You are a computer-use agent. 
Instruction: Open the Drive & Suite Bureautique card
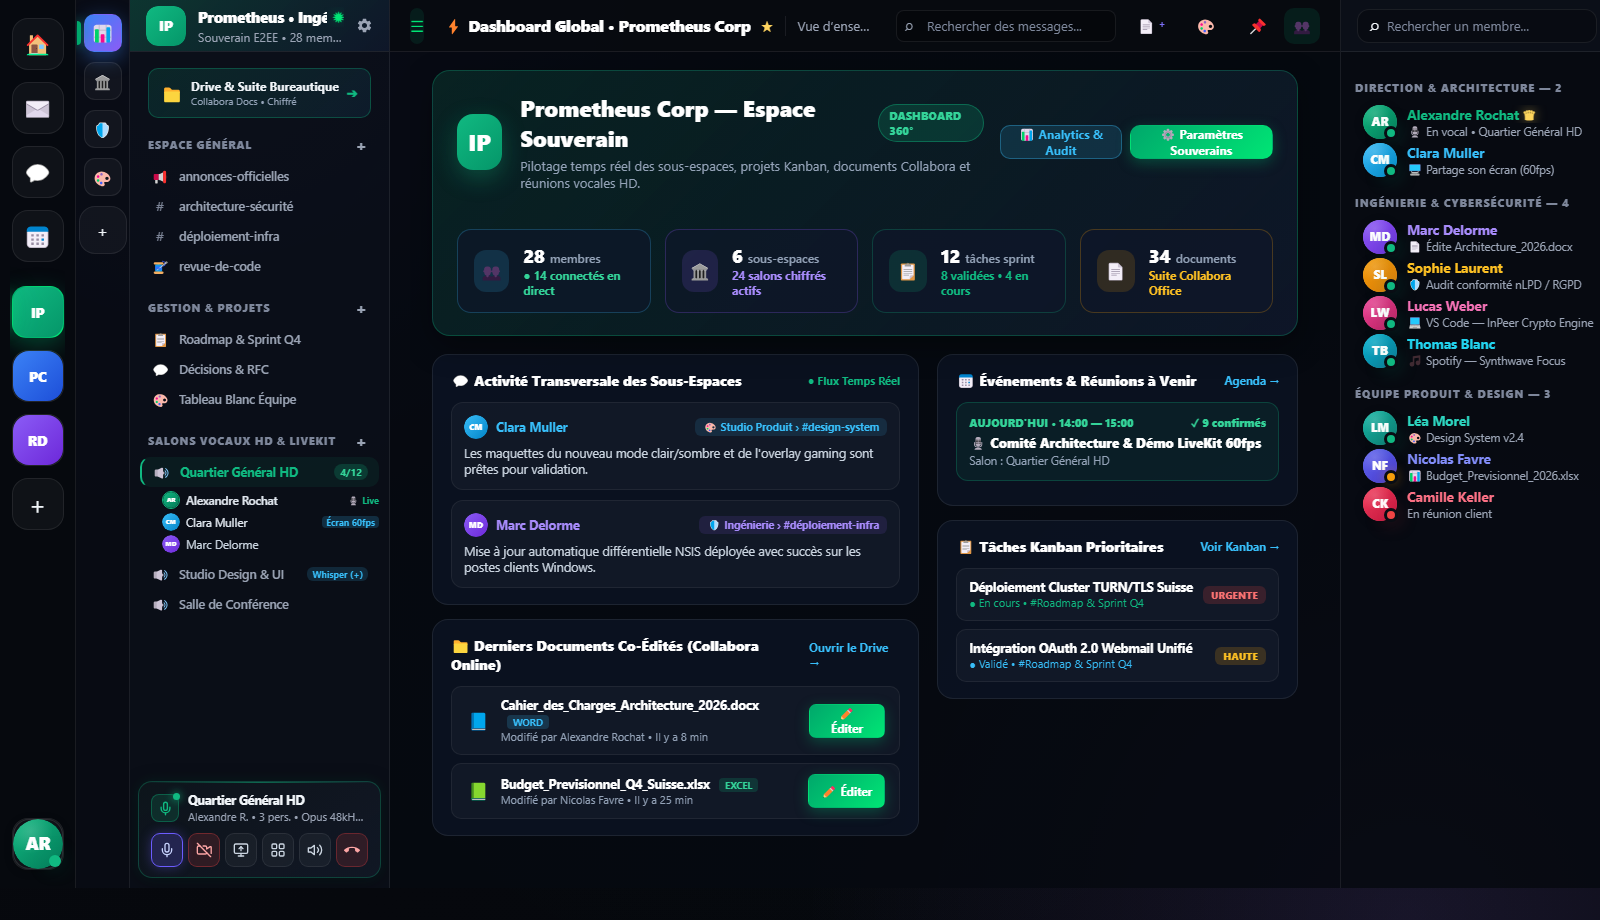point(259,93)
